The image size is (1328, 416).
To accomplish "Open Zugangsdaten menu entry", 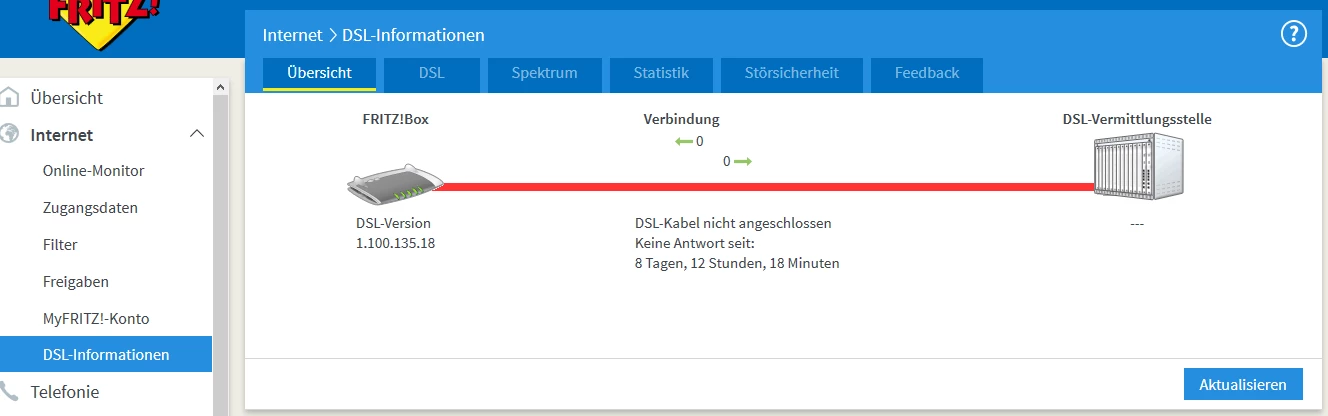I will point(90,208).
